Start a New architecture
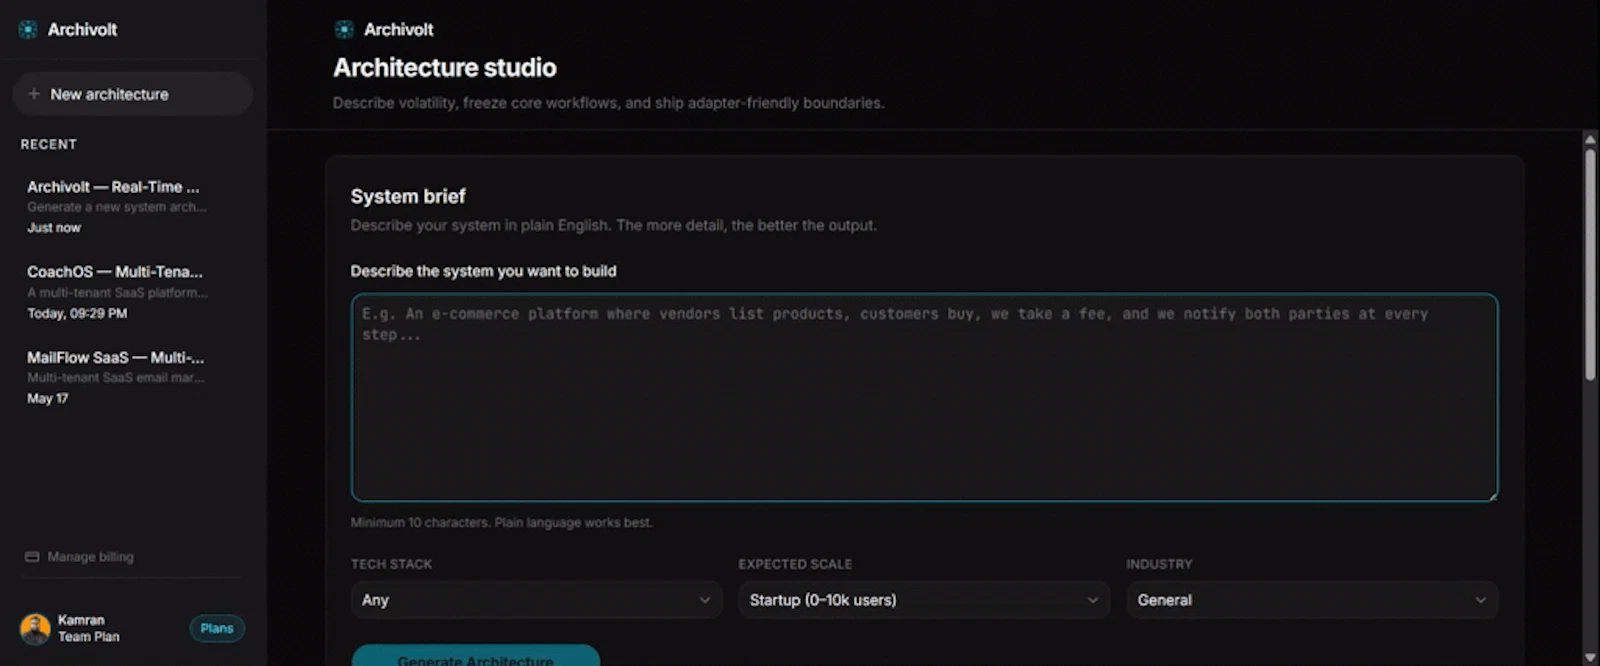Viewport: 1600px width, 666px height. coord(132,94)
